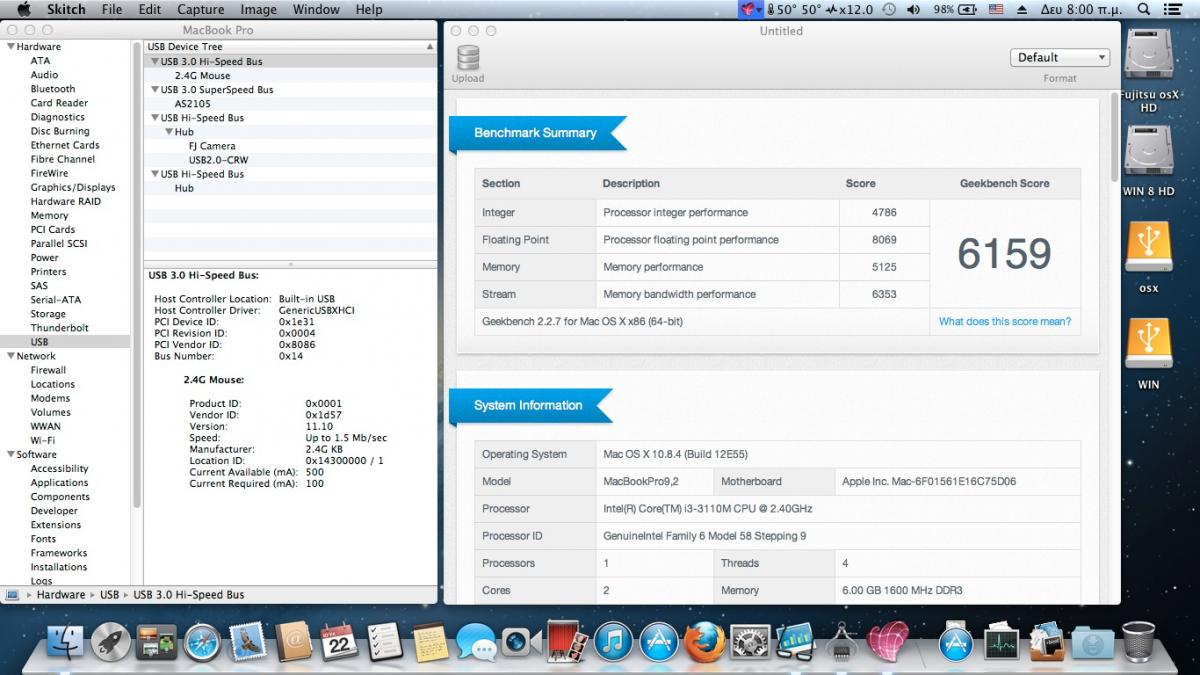Viewport: 1200px width, 675px height.
Task: Open yellow Notes icon in dock
Action: (x=431, y=641)
